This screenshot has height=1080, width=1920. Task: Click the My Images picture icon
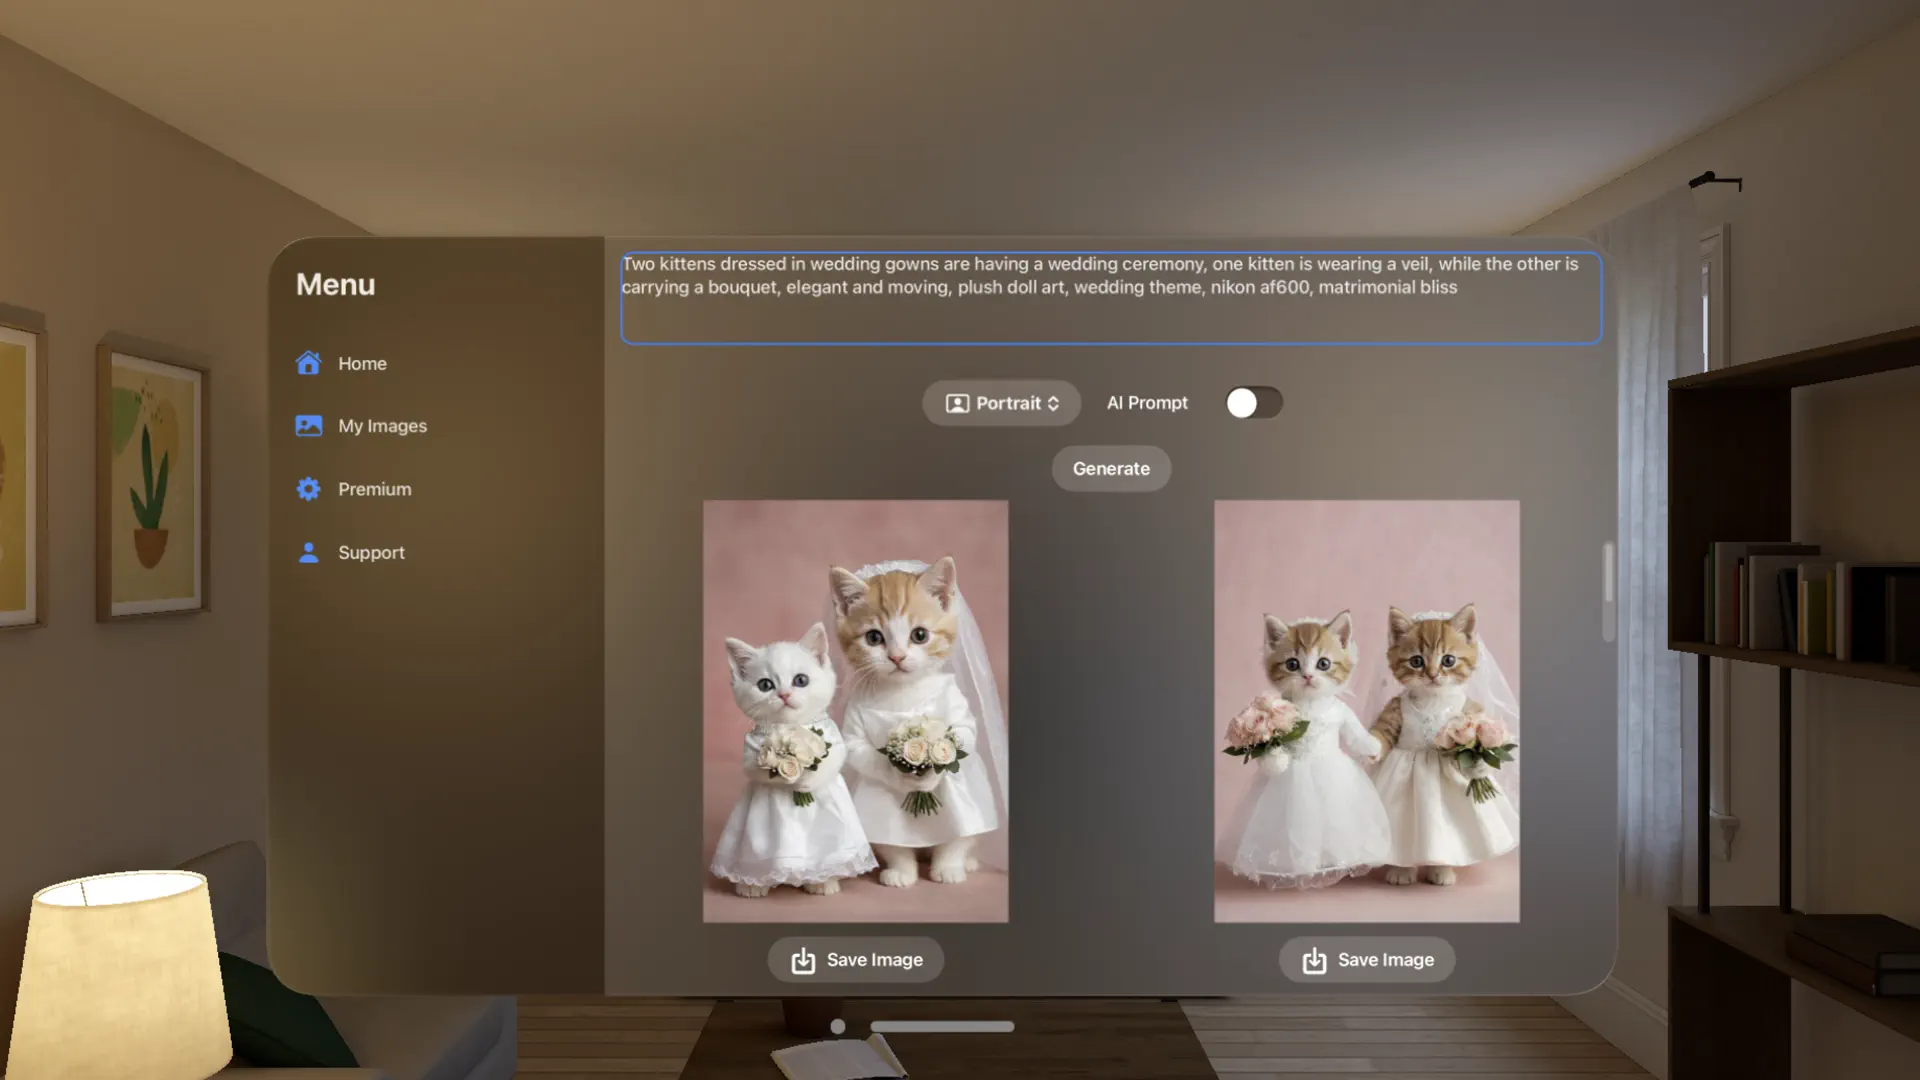(x=309, y=425)
